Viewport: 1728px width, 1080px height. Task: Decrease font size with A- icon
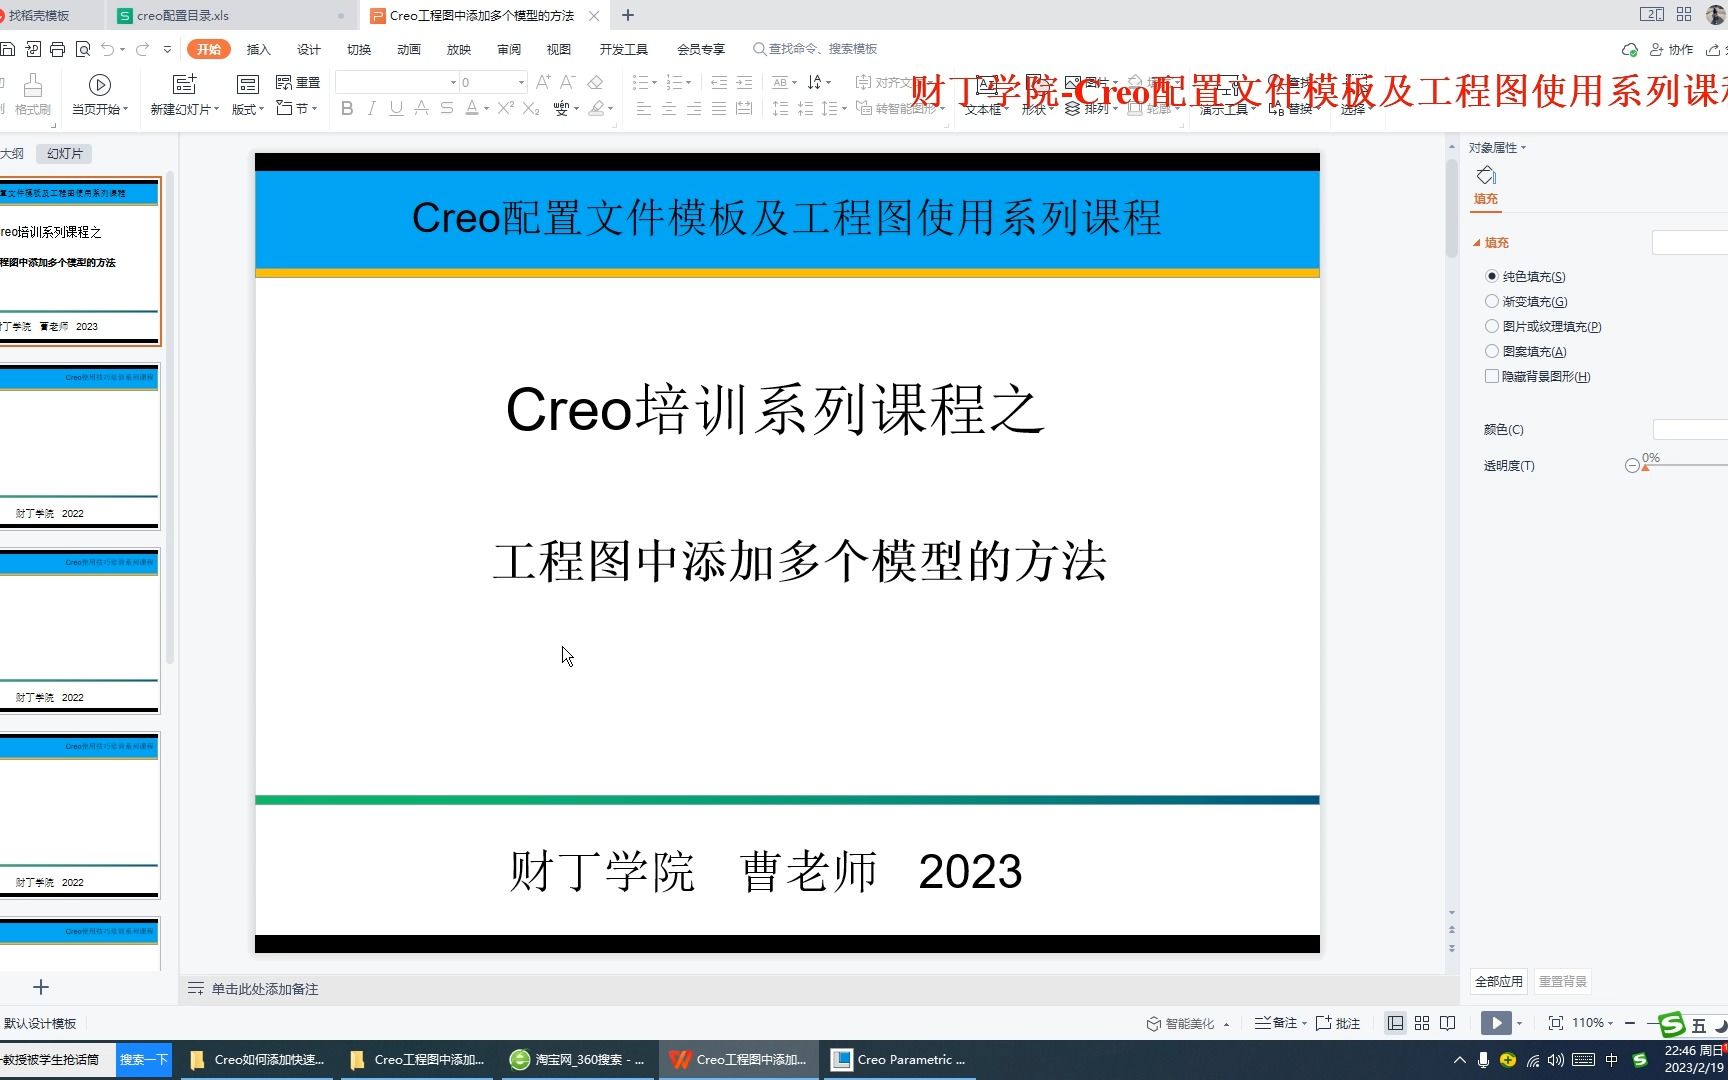568,82
